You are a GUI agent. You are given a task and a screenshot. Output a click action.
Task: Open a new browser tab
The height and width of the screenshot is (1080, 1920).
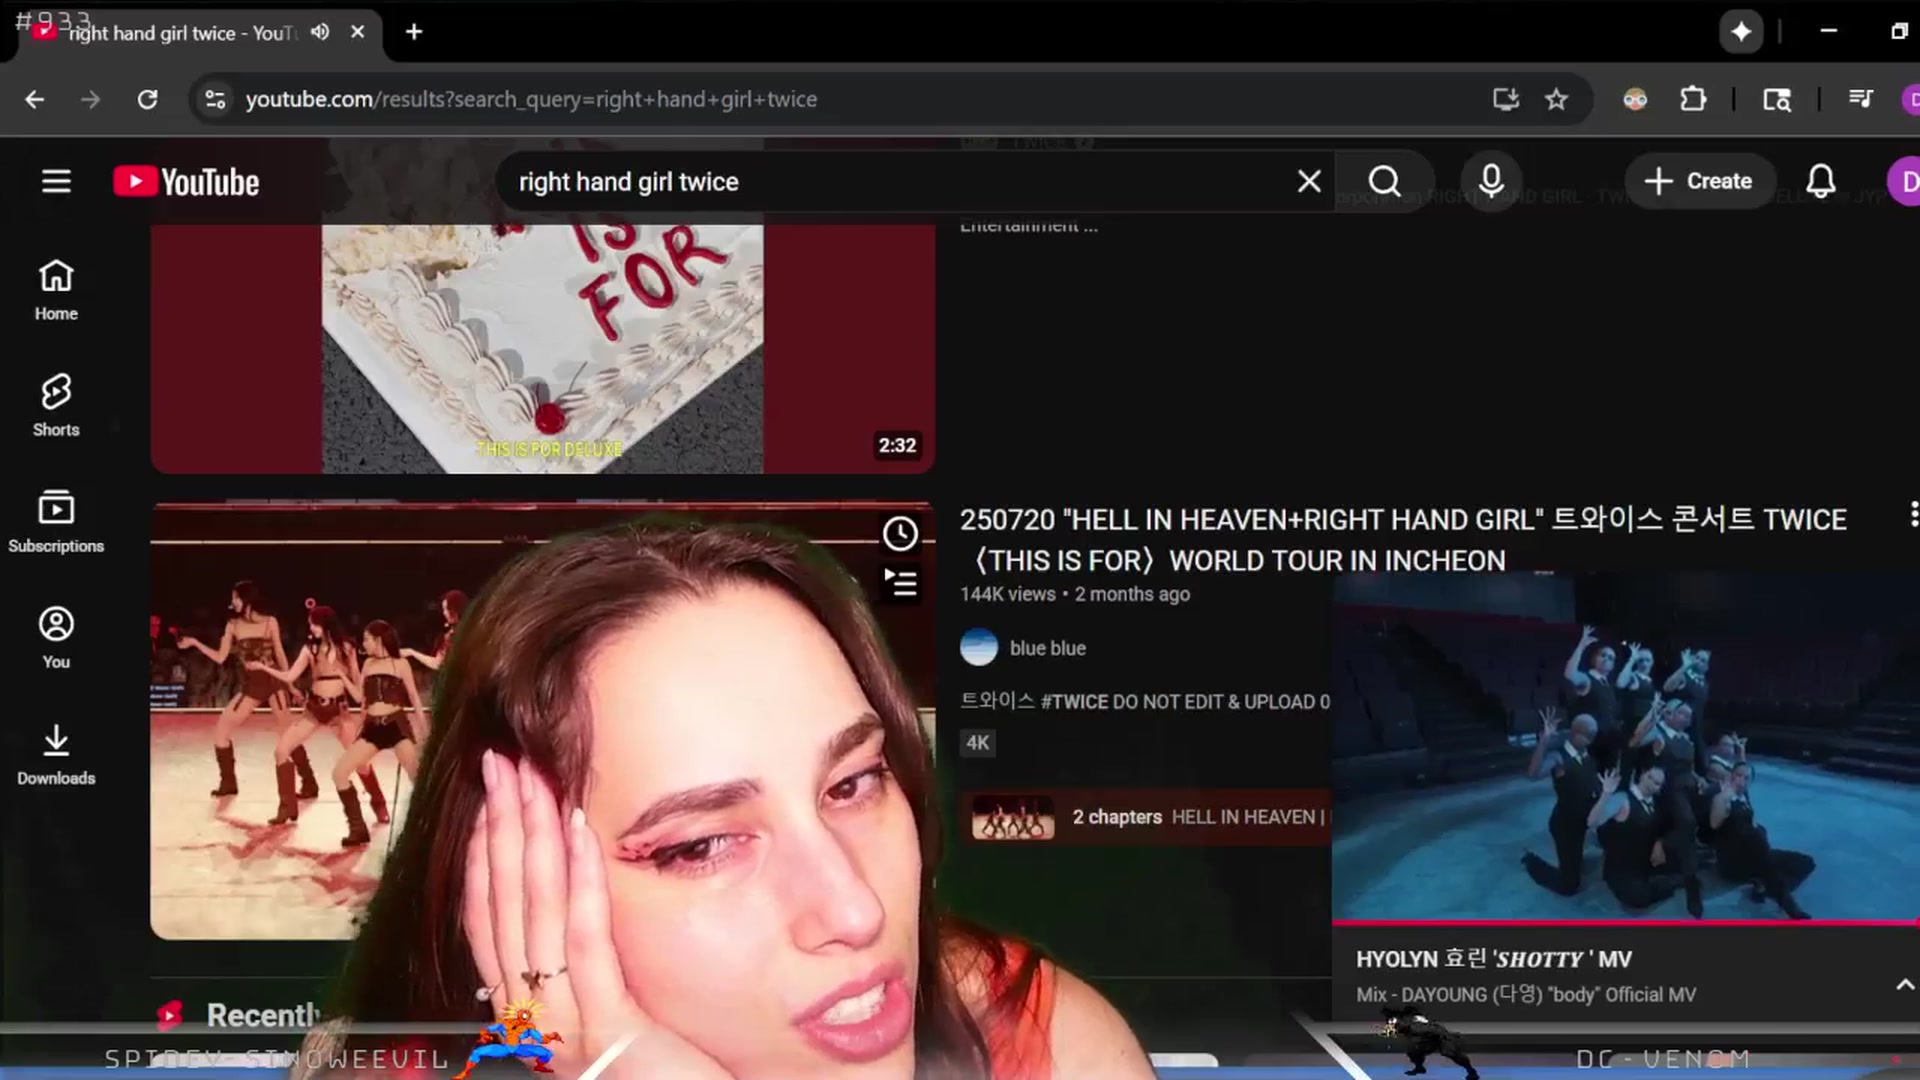click(414, 32)
